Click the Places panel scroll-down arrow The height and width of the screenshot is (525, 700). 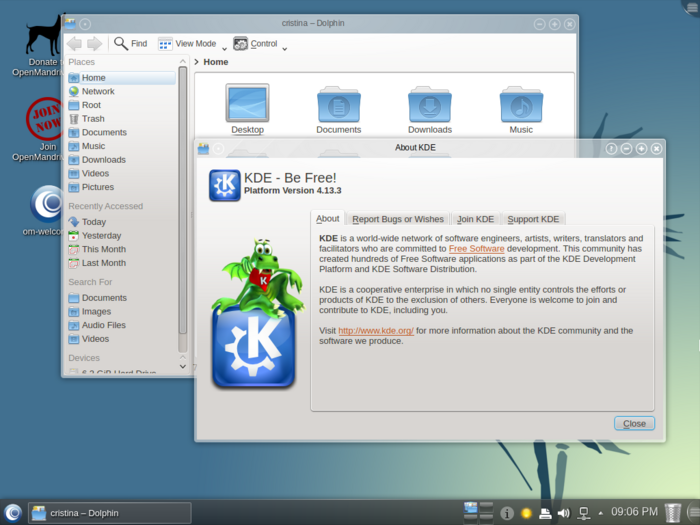pyautogui.click(x=183, y=367)
